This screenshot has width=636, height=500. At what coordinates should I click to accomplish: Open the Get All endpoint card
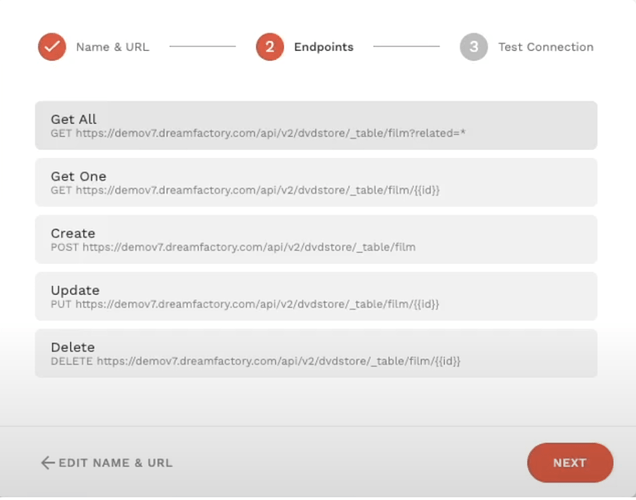pyautogui.click(x=316, y=125)
